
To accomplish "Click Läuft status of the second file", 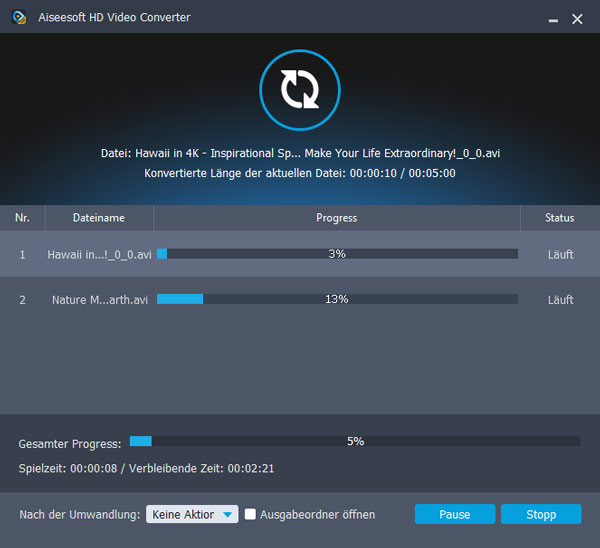I will click(560, 299).
